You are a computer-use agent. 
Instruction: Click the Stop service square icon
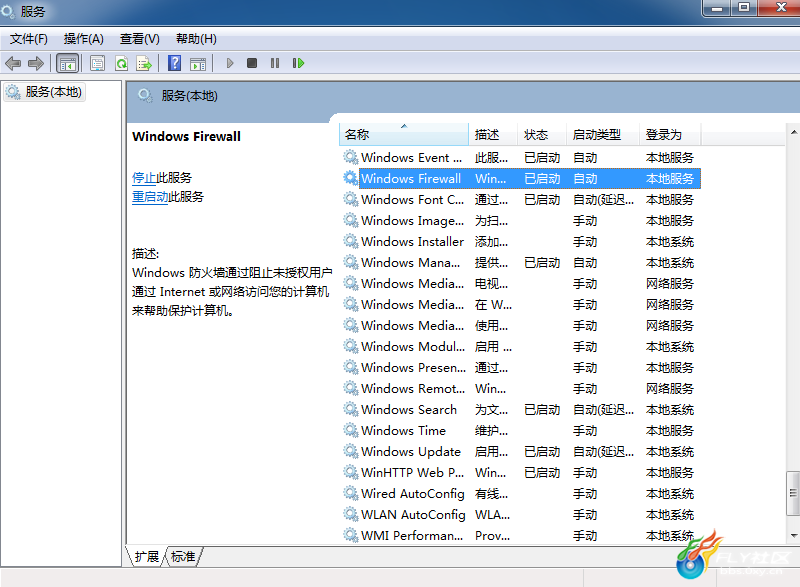[252, 63]
